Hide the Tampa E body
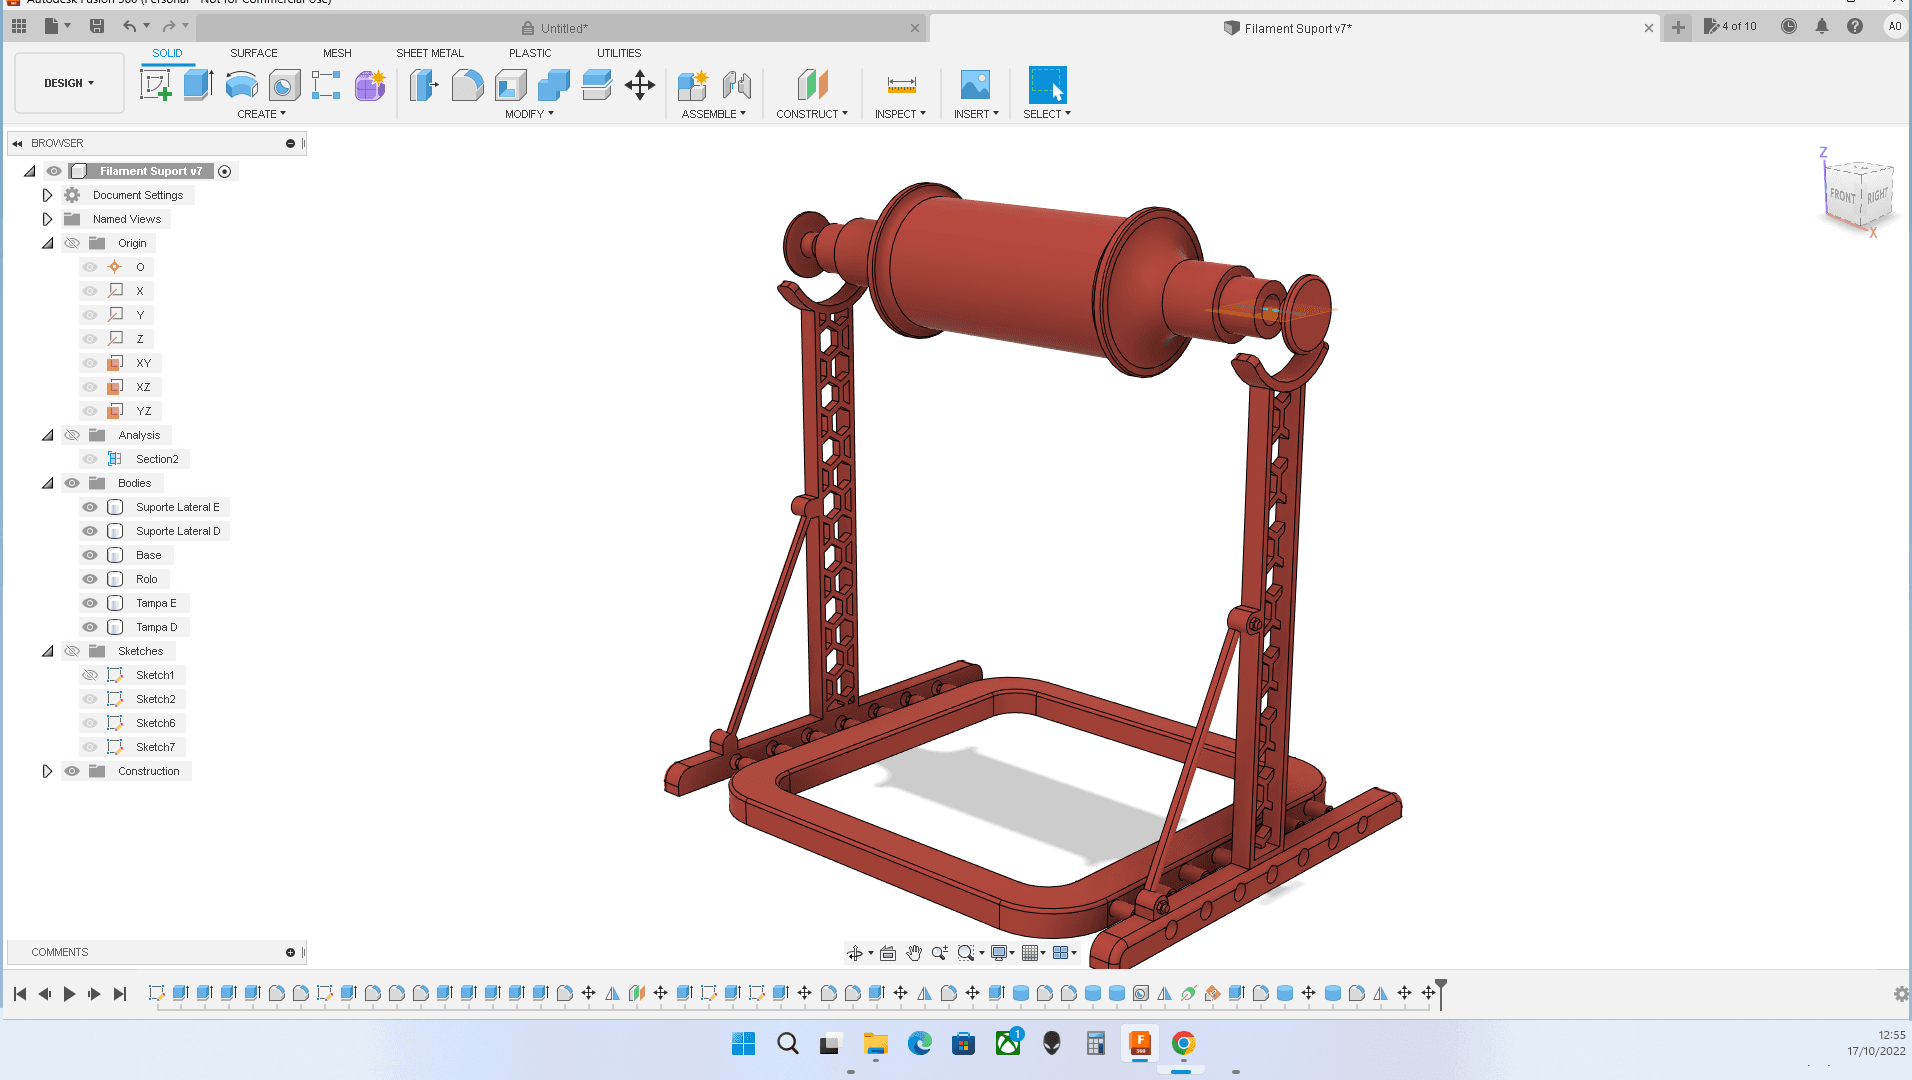 tap(90, 603)
